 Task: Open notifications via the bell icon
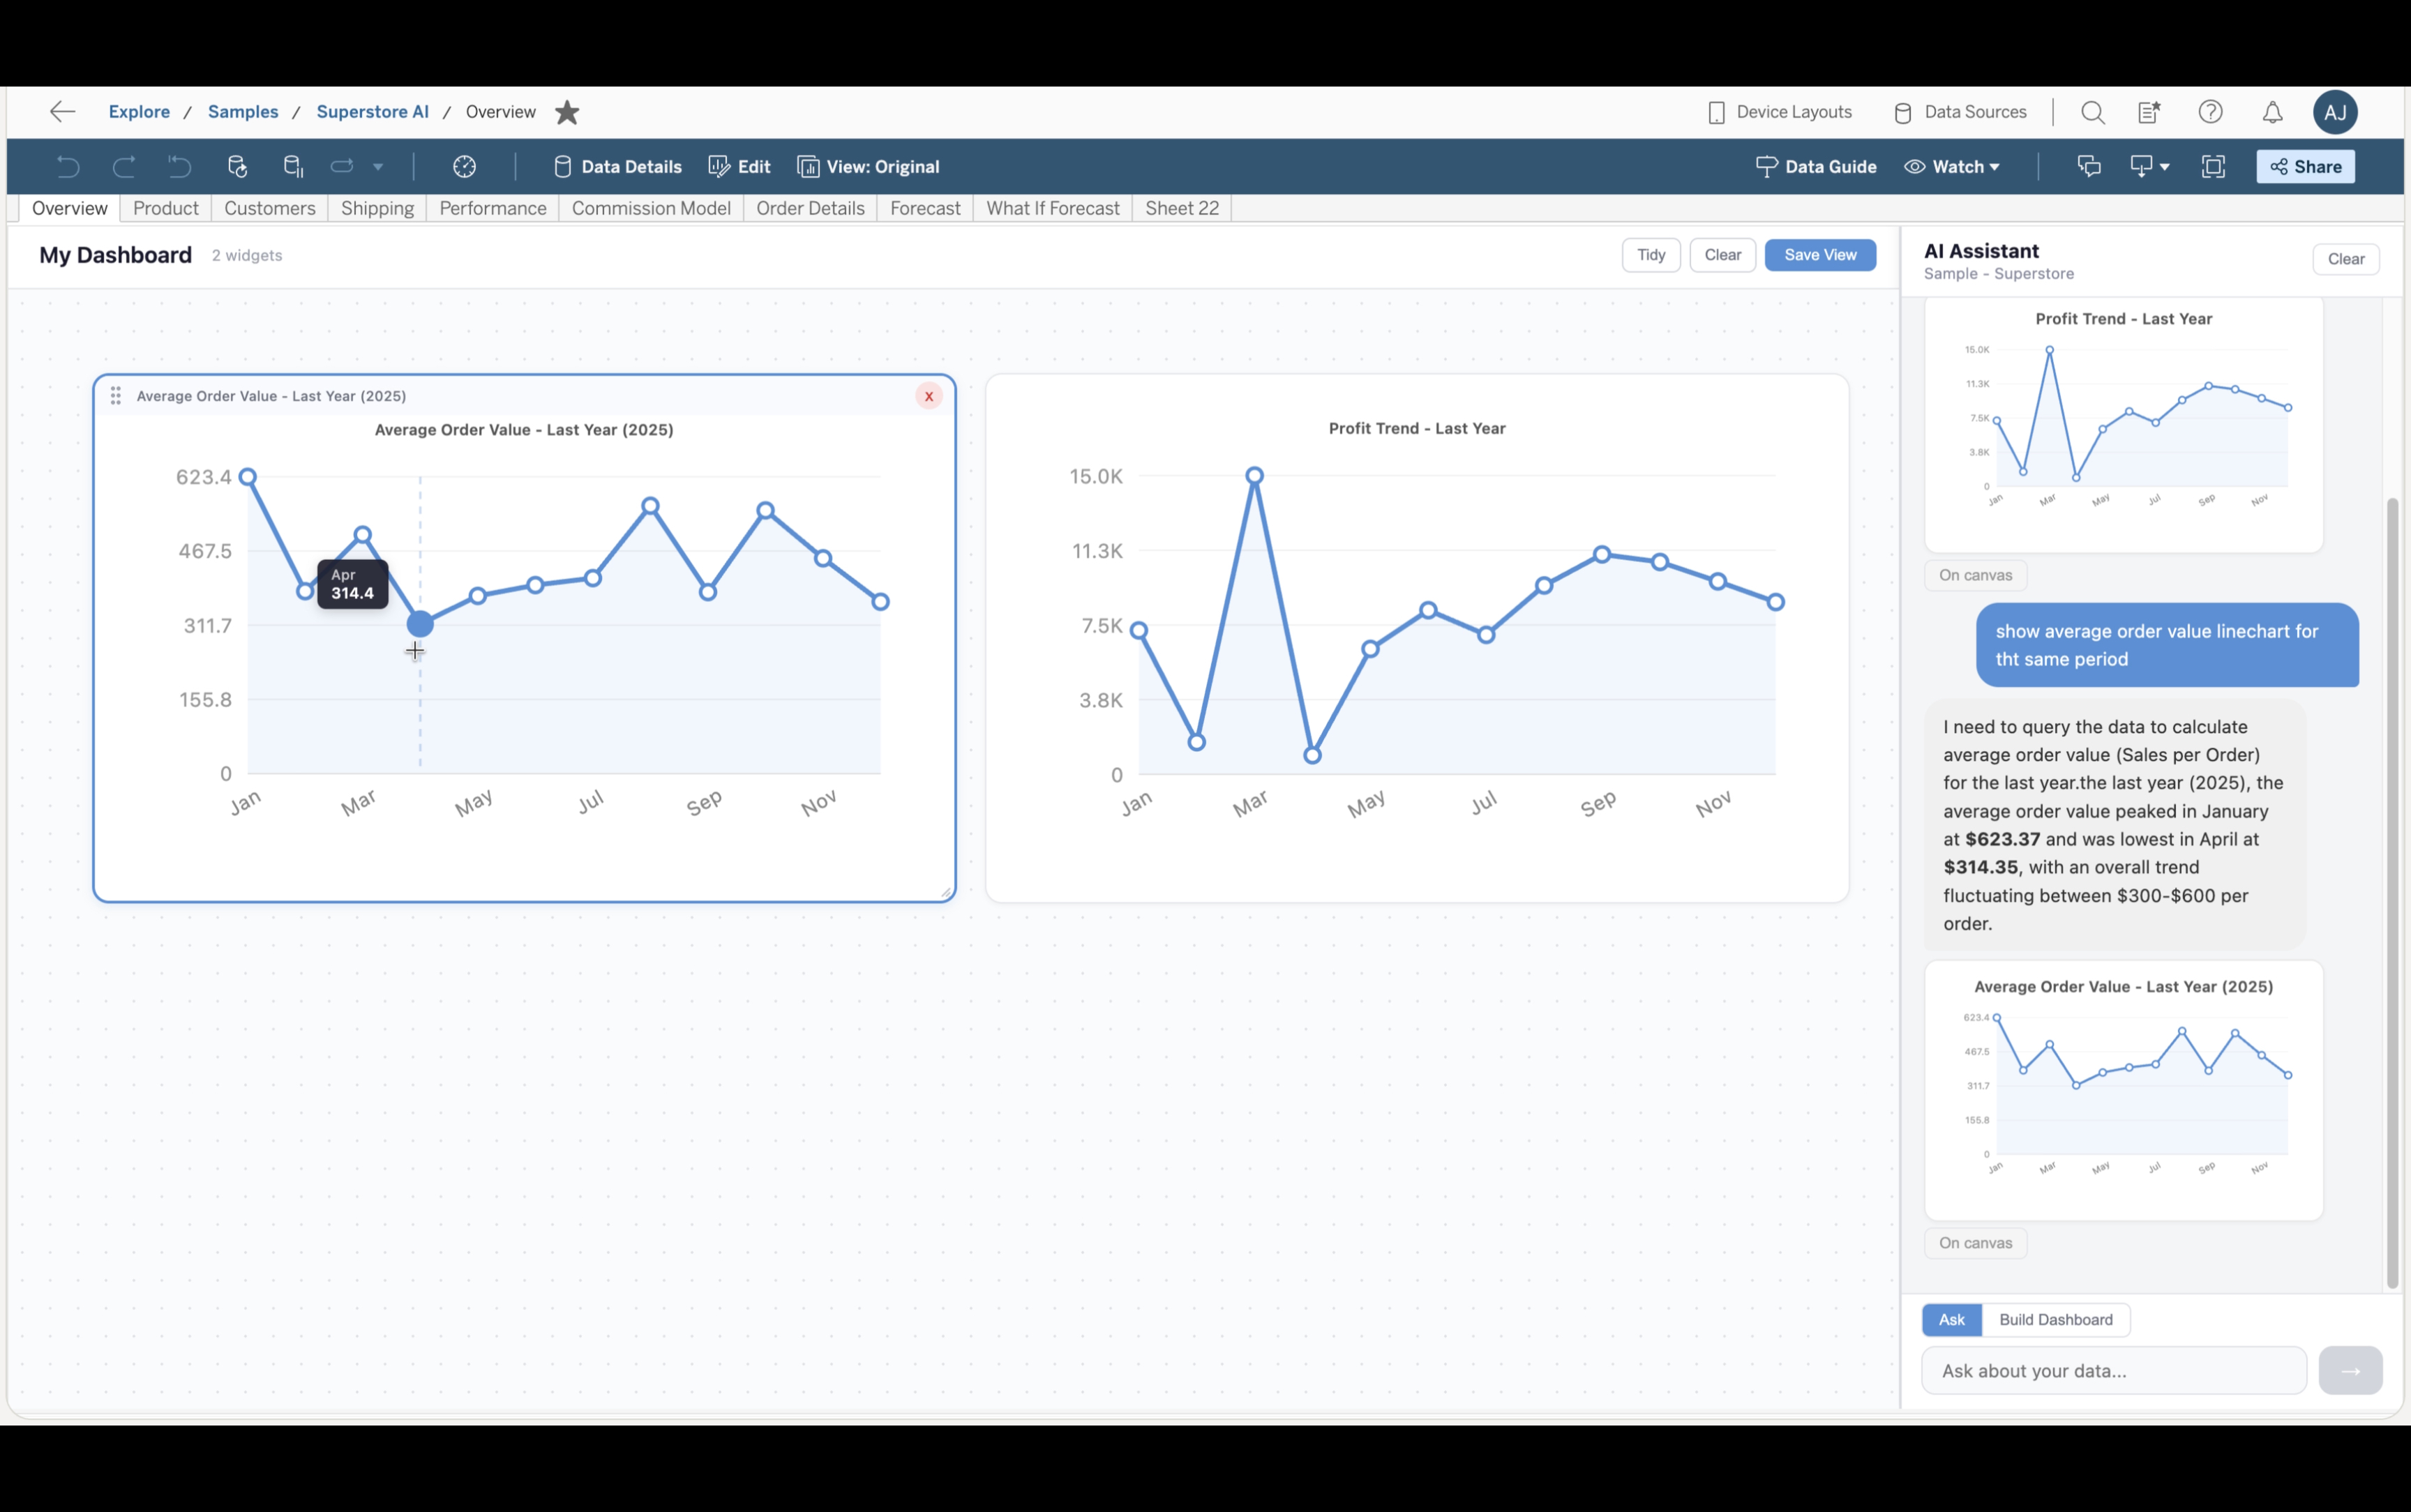pos(2271,112)
